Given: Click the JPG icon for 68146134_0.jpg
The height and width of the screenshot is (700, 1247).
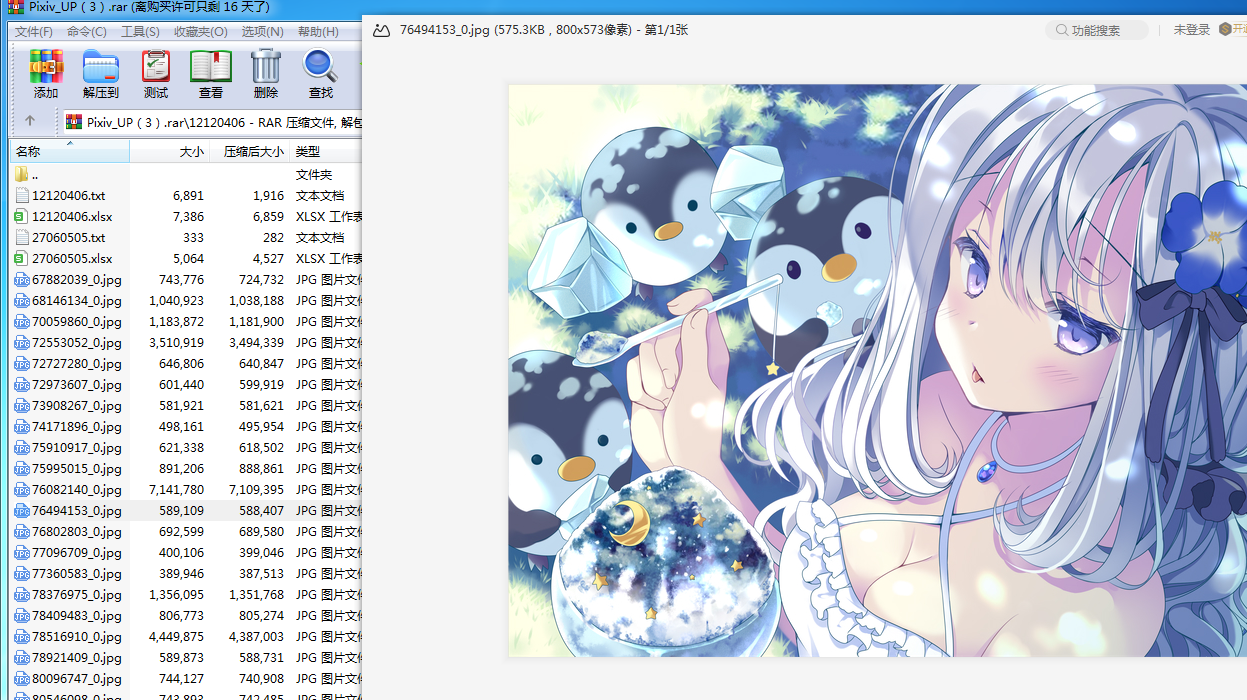Looking at the screenshot, I should click(x=22, y=301).
